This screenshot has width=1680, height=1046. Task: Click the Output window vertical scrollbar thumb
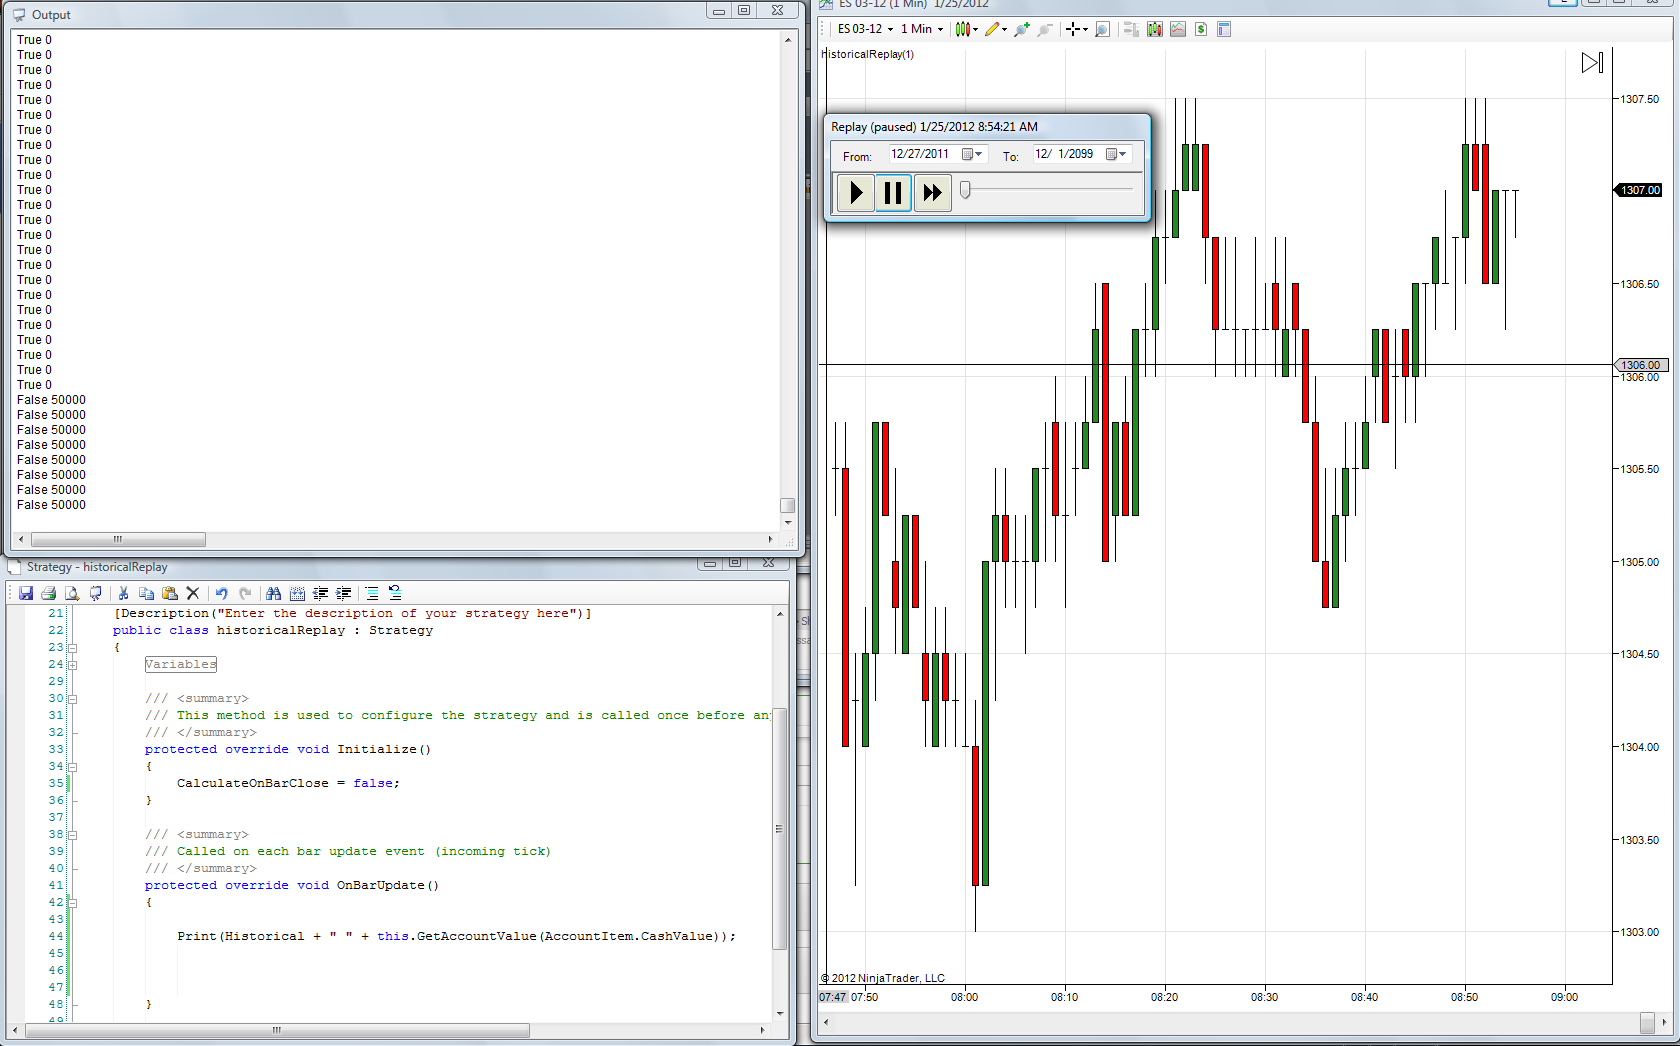point(788,505)
